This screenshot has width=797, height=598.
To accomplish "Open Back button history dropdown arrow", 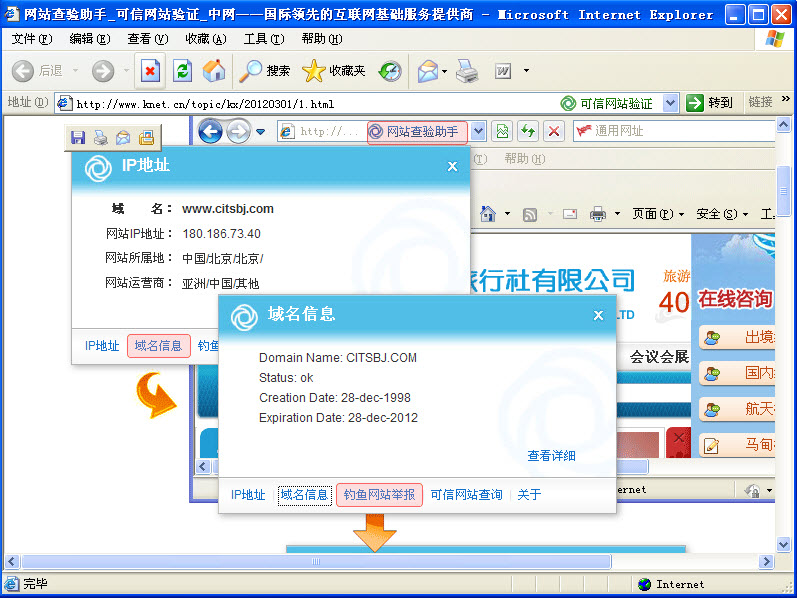I will point(75,70).
